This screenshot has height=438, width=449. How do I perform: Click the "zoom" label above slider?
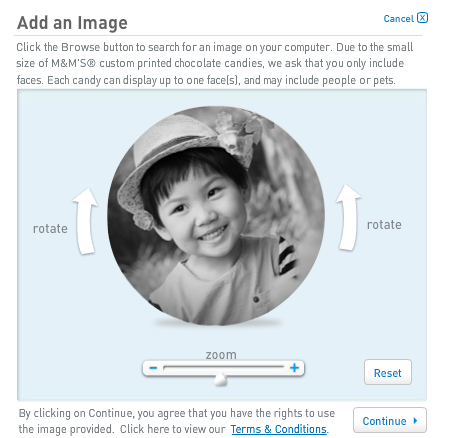tap(221, 355)
